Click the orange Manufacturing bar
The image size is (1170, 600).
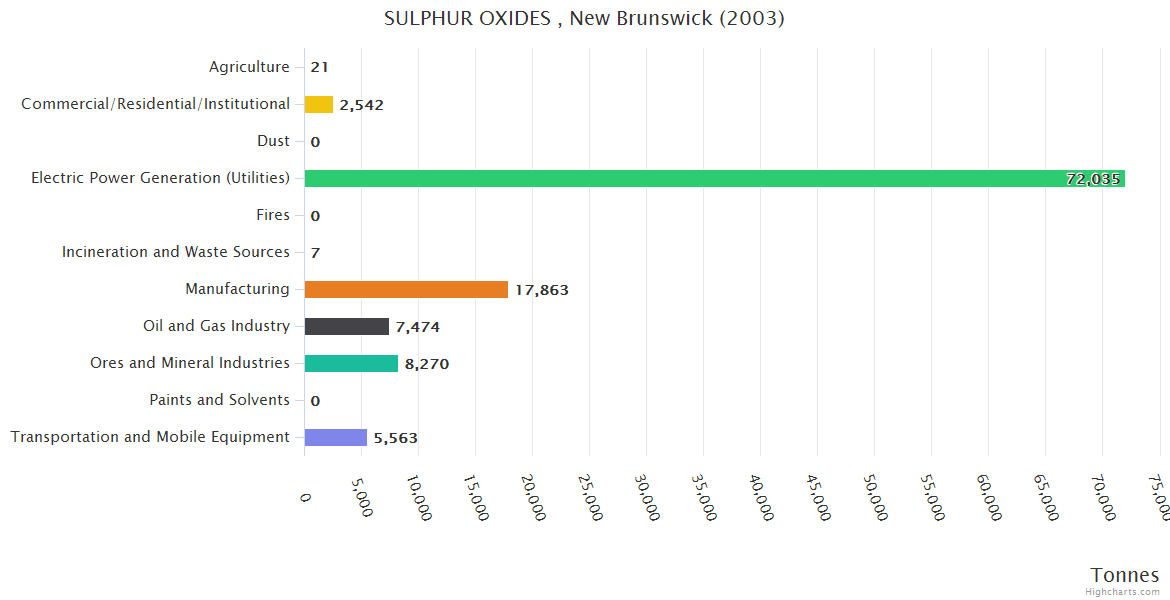406,289
